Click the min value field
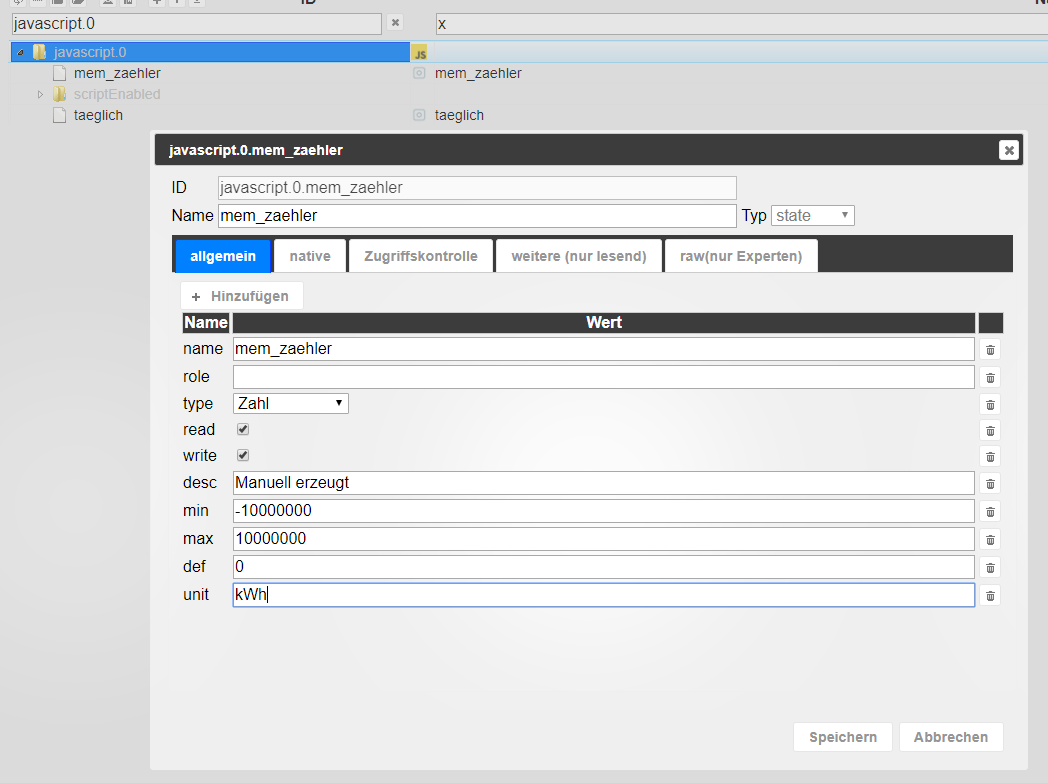Viewport: 1048px width, 783px height. click(x=604, y=511)
